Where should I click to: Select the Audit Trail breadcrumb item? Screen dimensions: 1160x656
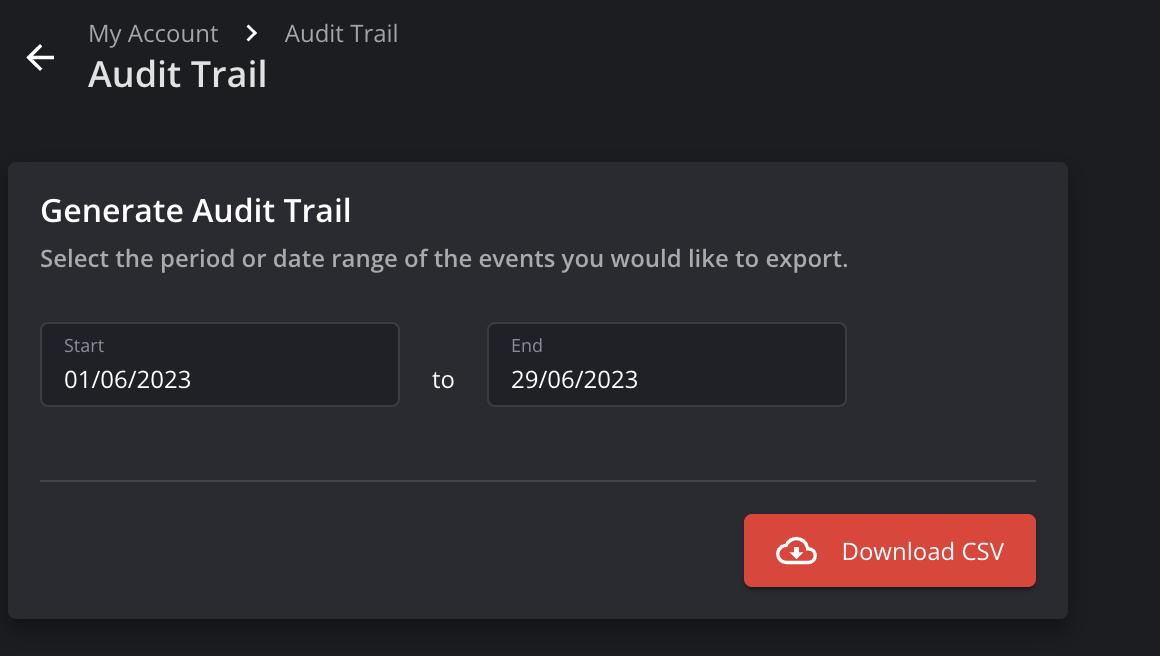(341, 34)
